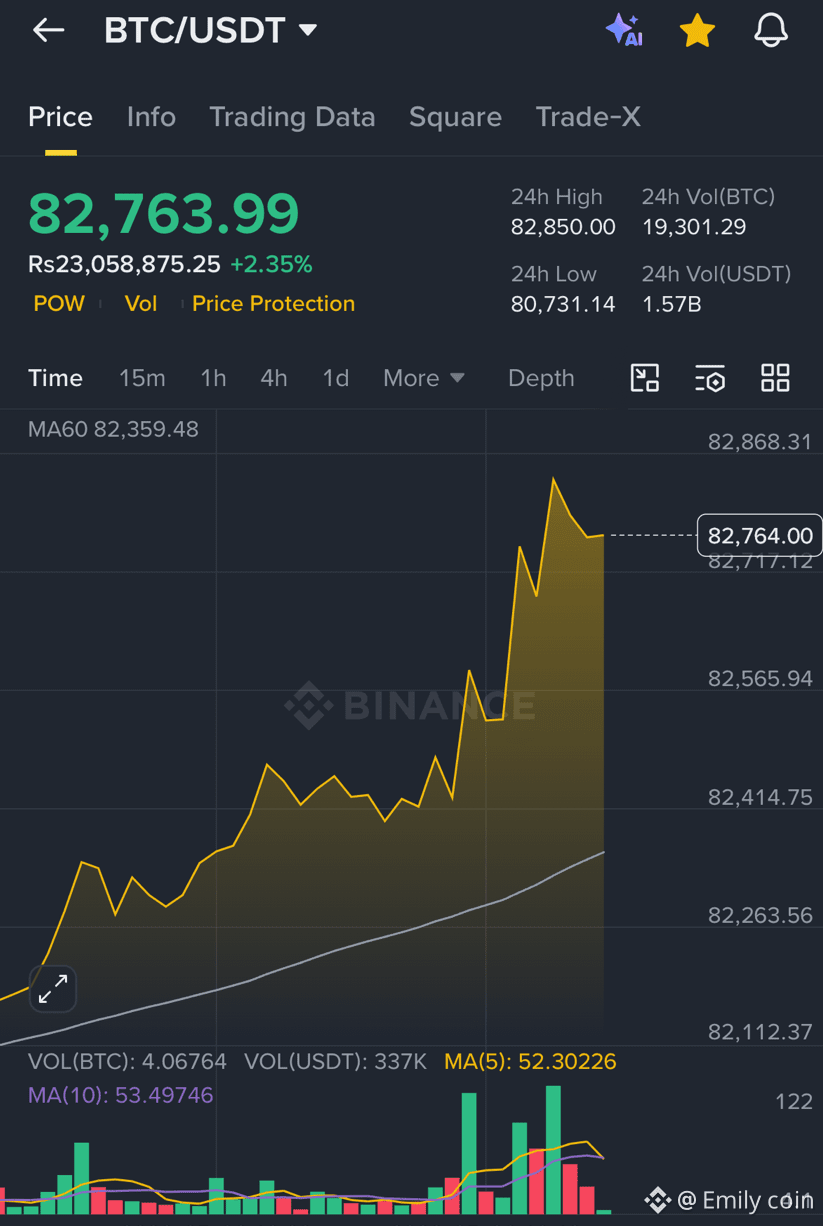This screenshot has width=823, height=1226.
Task: Click the 82,414.75 price axis label
Action: (760, 797)
